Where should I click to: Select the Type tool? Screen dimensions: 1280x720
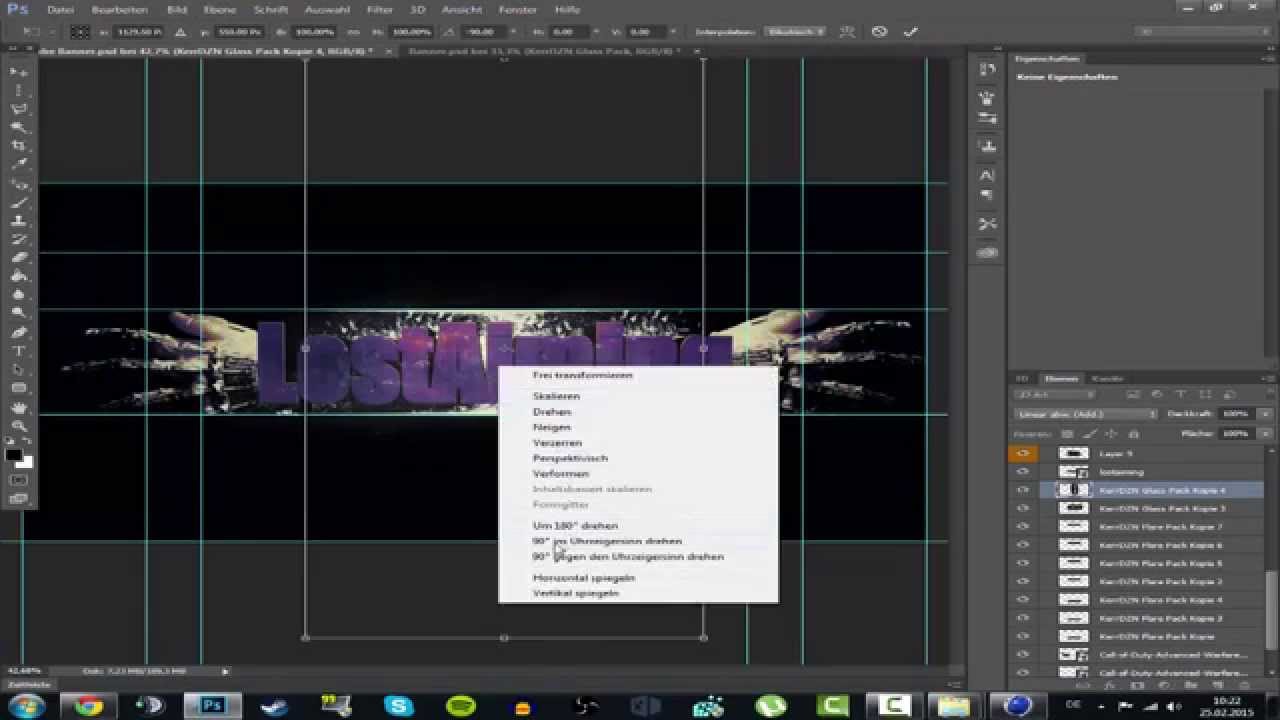pyautogui.click(x=19, y=351)
